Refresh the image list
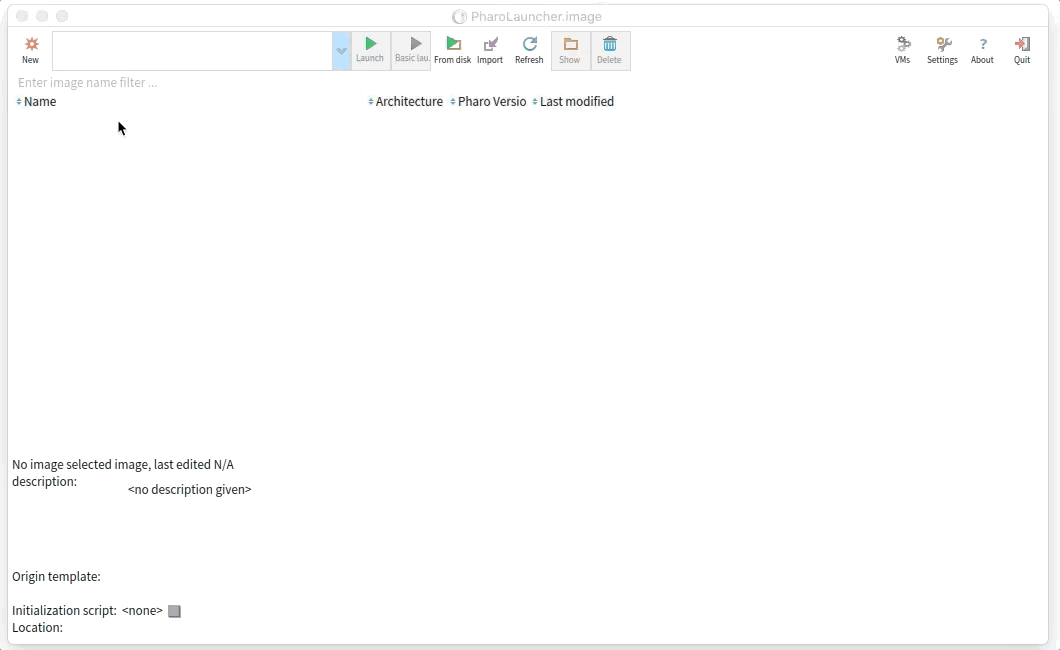This screenshot has height=650, width=1060. pyautogui.click(x=529, y=51)
